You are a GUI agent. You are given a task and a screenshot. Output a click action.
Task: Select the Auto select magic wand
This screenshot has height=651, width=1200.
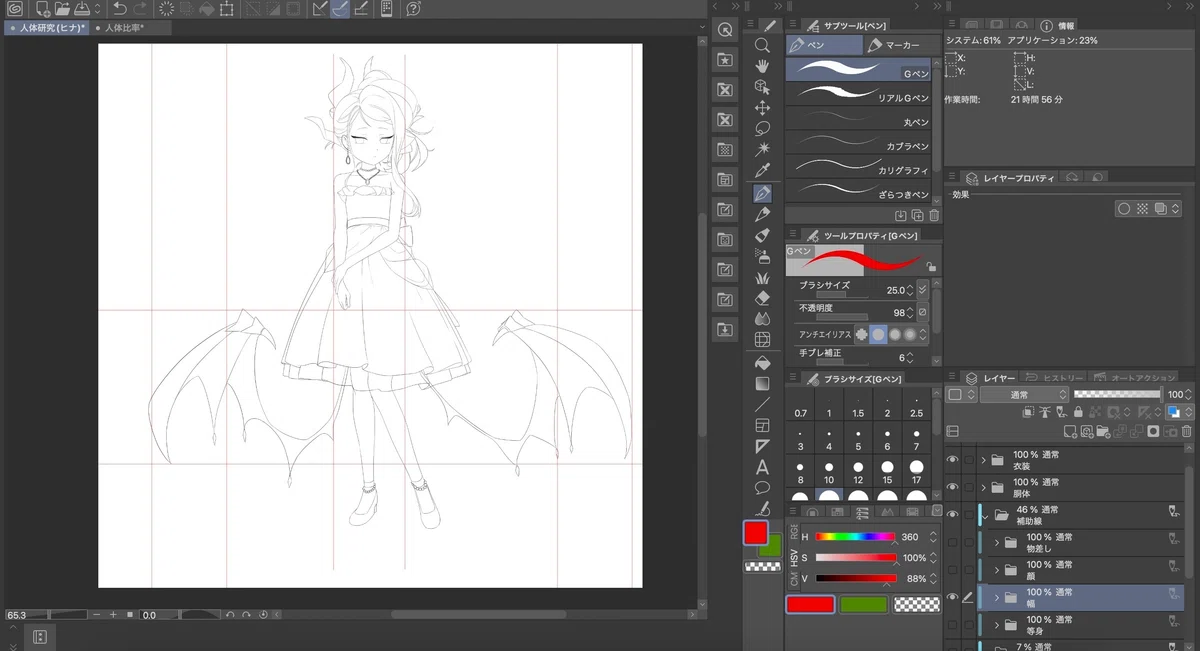click(762, 150)
